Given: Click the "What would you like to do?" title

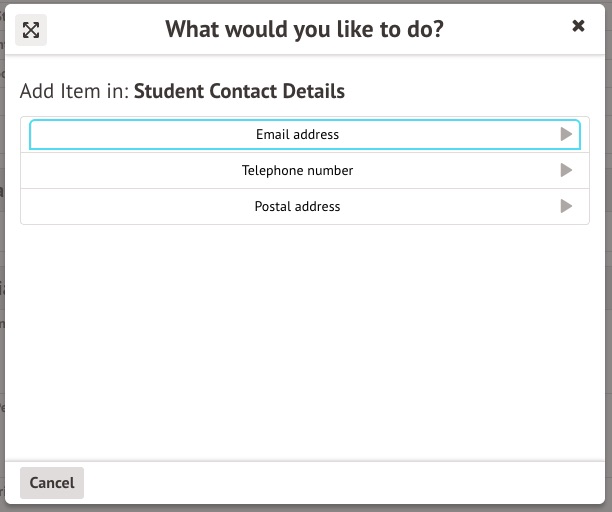Looking at the screenshot, I should pos(304,29).
